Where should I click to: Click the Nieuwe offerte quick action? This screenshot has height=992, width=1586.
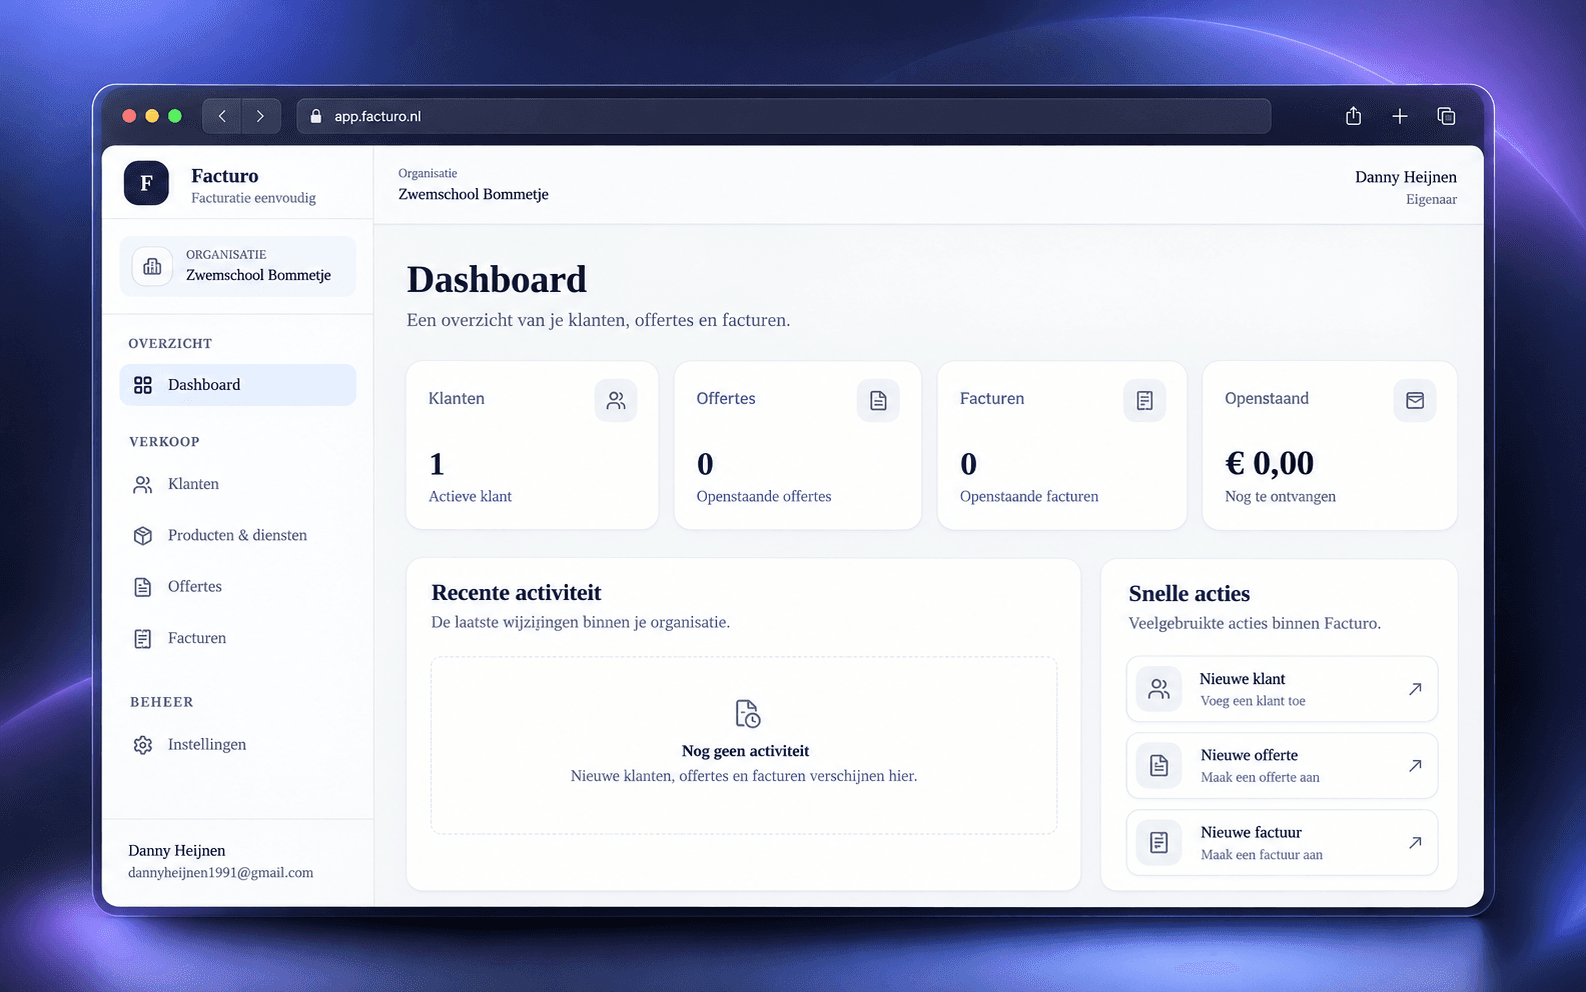(x=1282, y=766)
